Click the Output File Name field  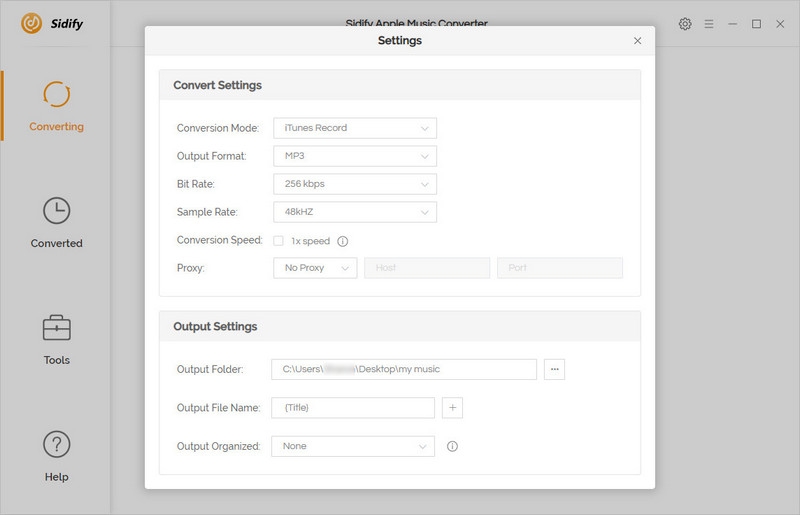pos(353,408)
